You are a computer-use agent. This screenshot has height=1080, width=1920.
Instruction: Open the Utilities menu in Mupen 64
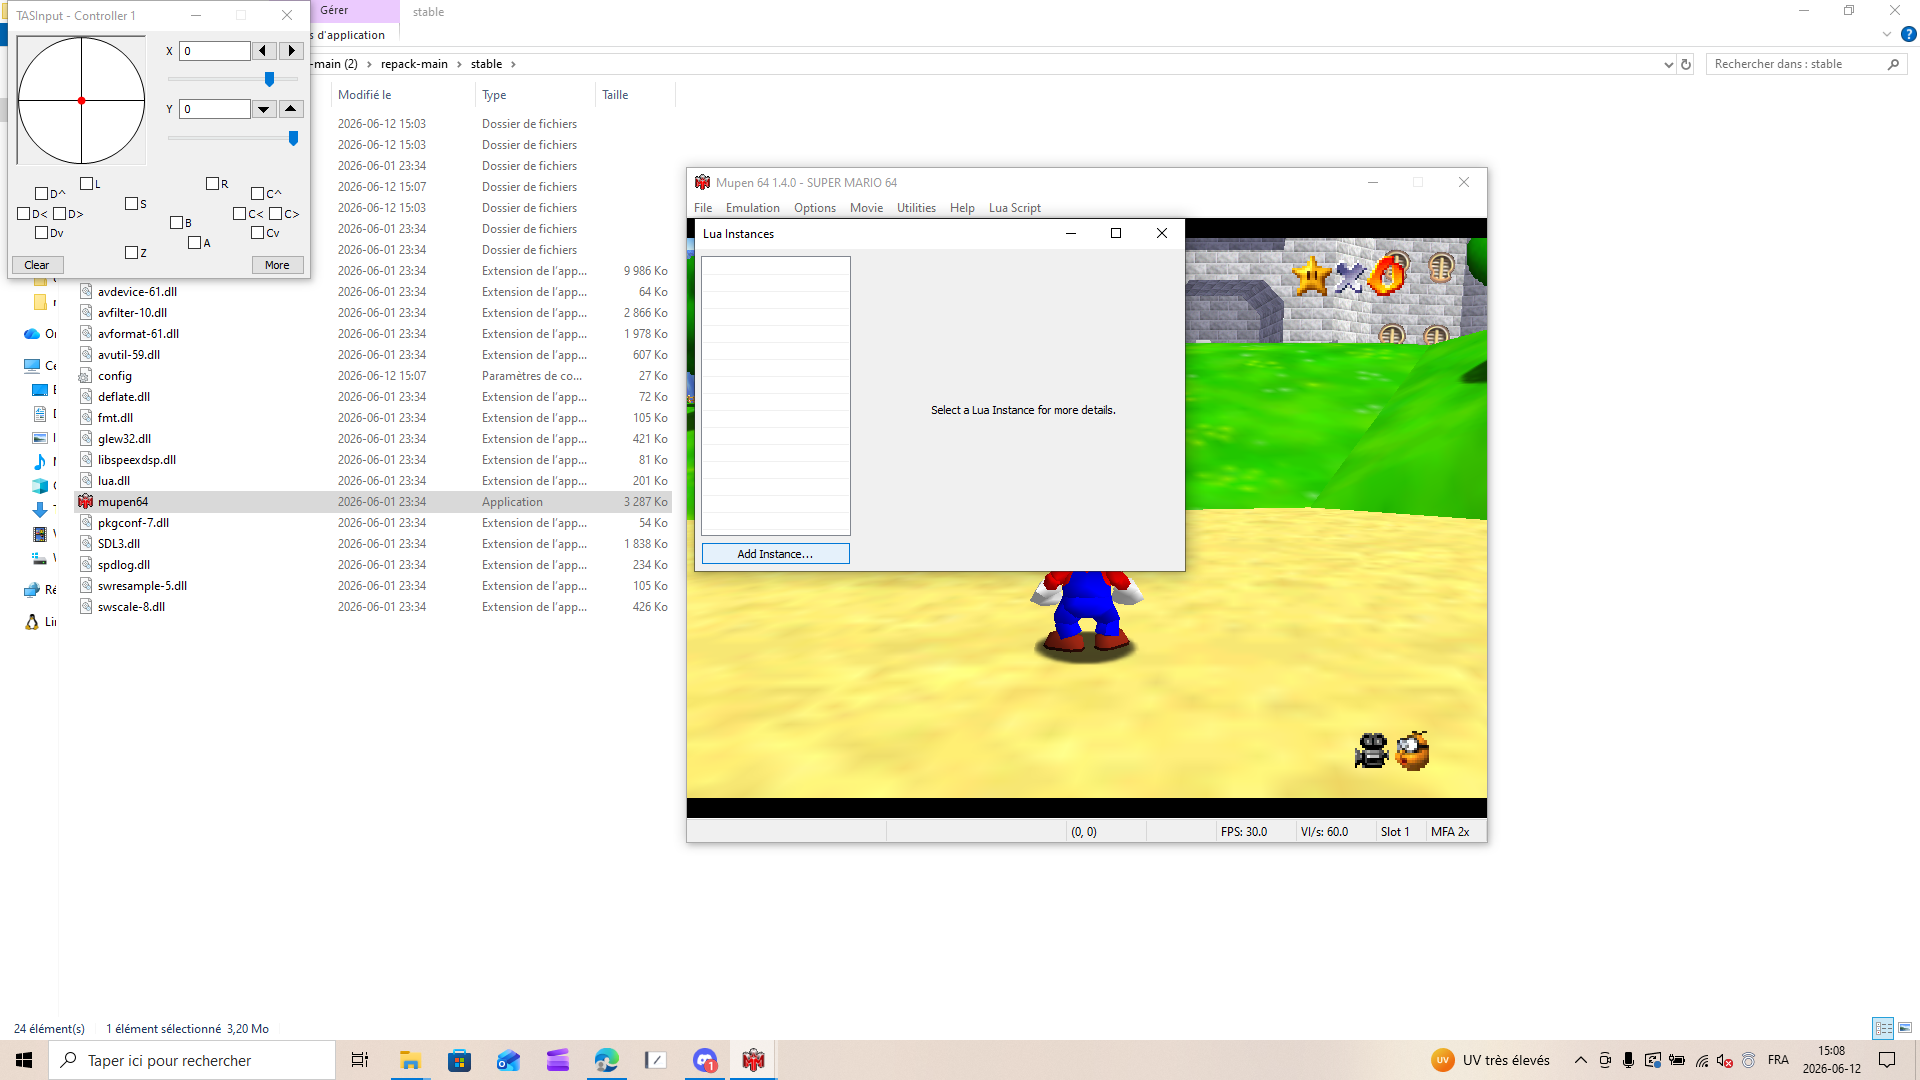click(x=916, y=208)
